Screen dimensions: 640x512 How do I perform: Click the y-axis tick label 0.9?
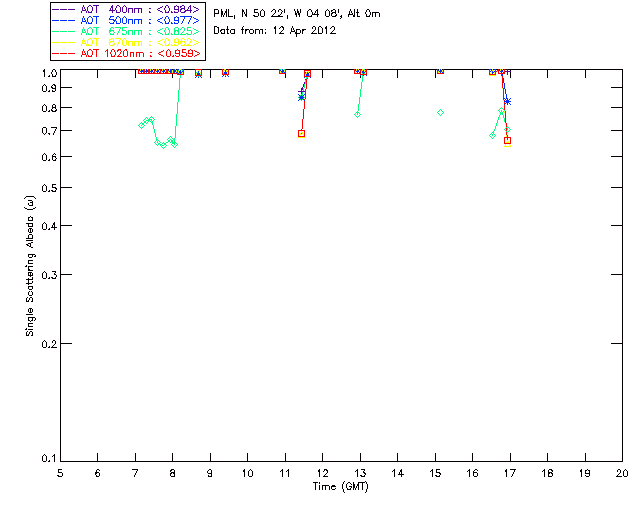49,88
